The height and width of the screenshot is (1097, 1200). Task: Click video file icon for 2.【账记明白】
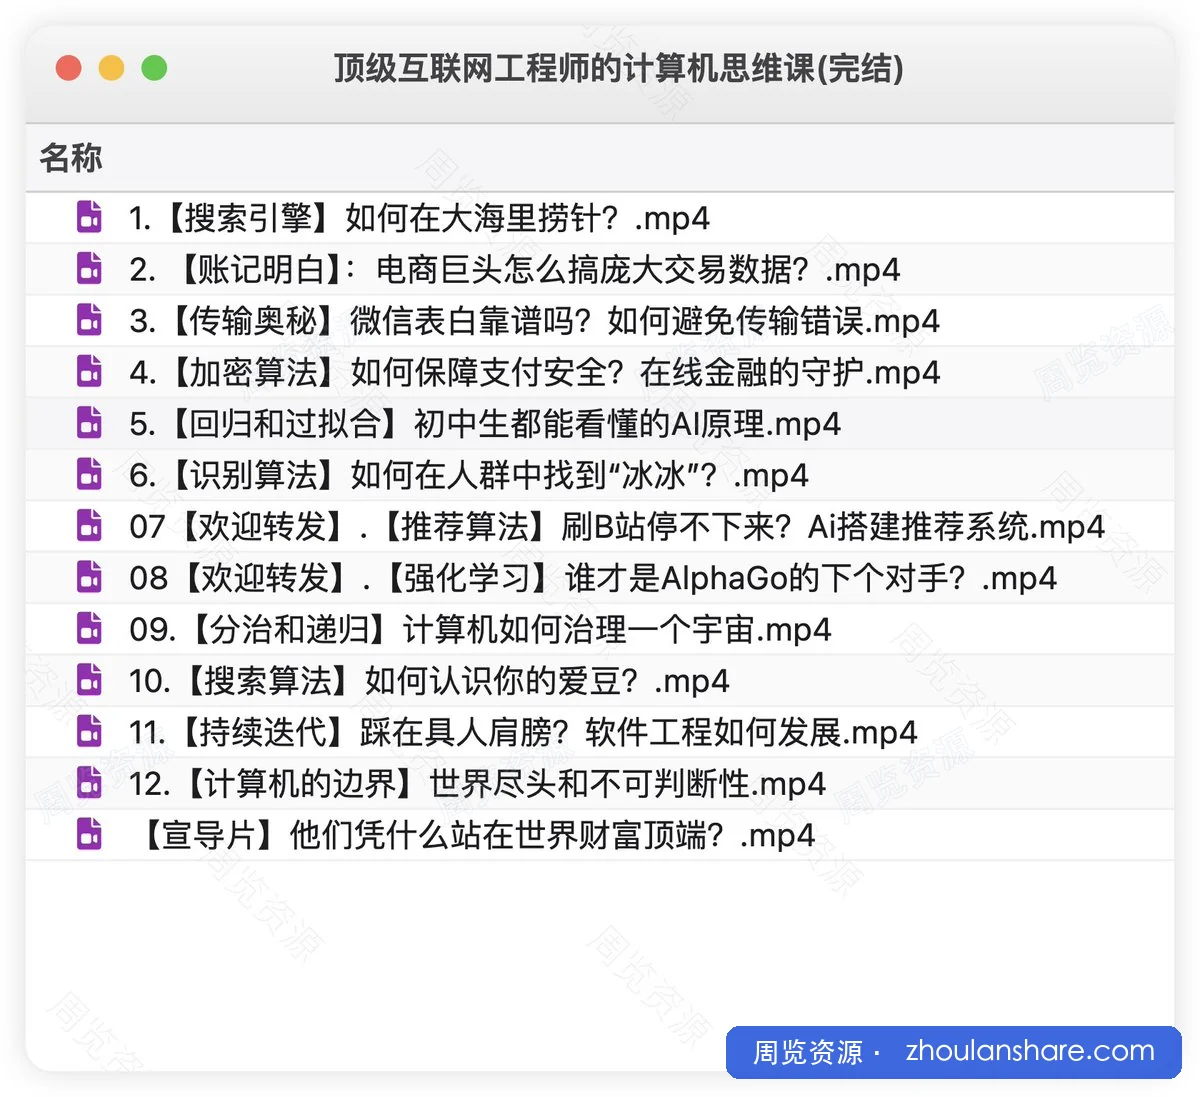pos(90,268)
